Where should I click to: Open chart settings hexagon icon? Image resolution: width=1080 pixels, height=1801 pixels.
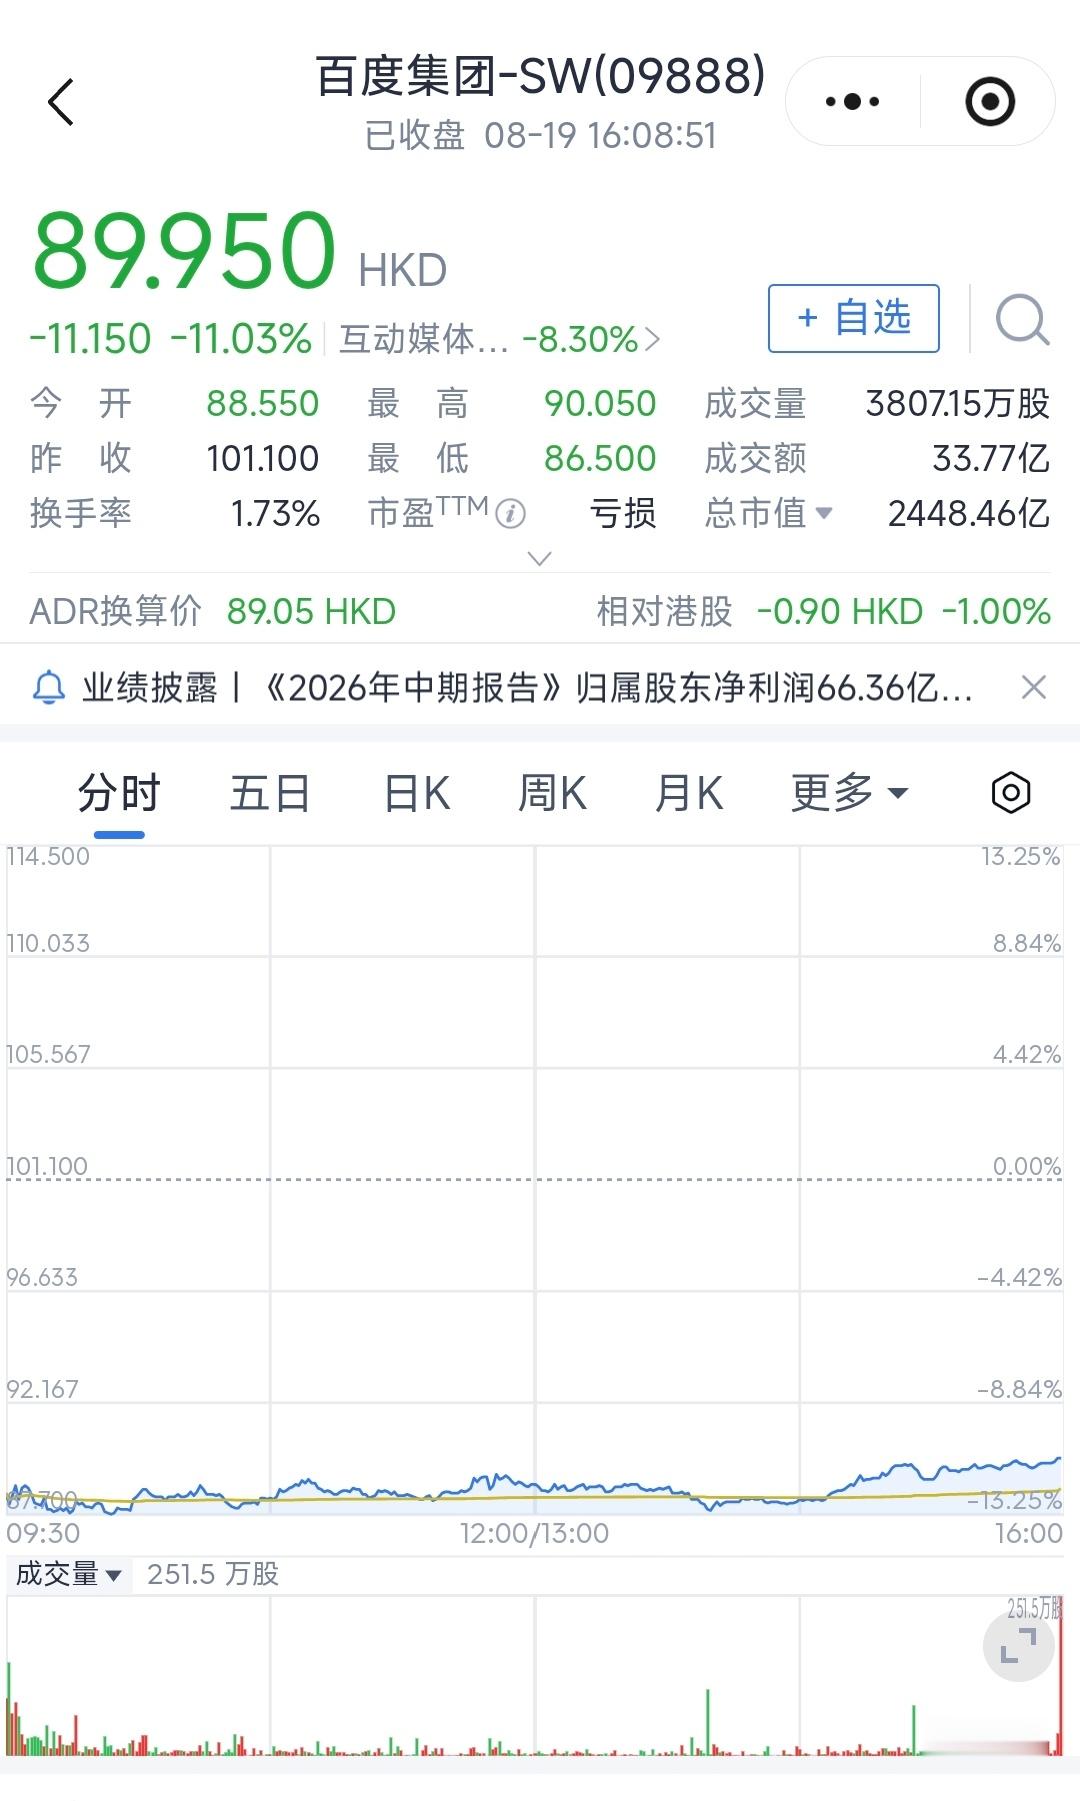(1011, 793)
